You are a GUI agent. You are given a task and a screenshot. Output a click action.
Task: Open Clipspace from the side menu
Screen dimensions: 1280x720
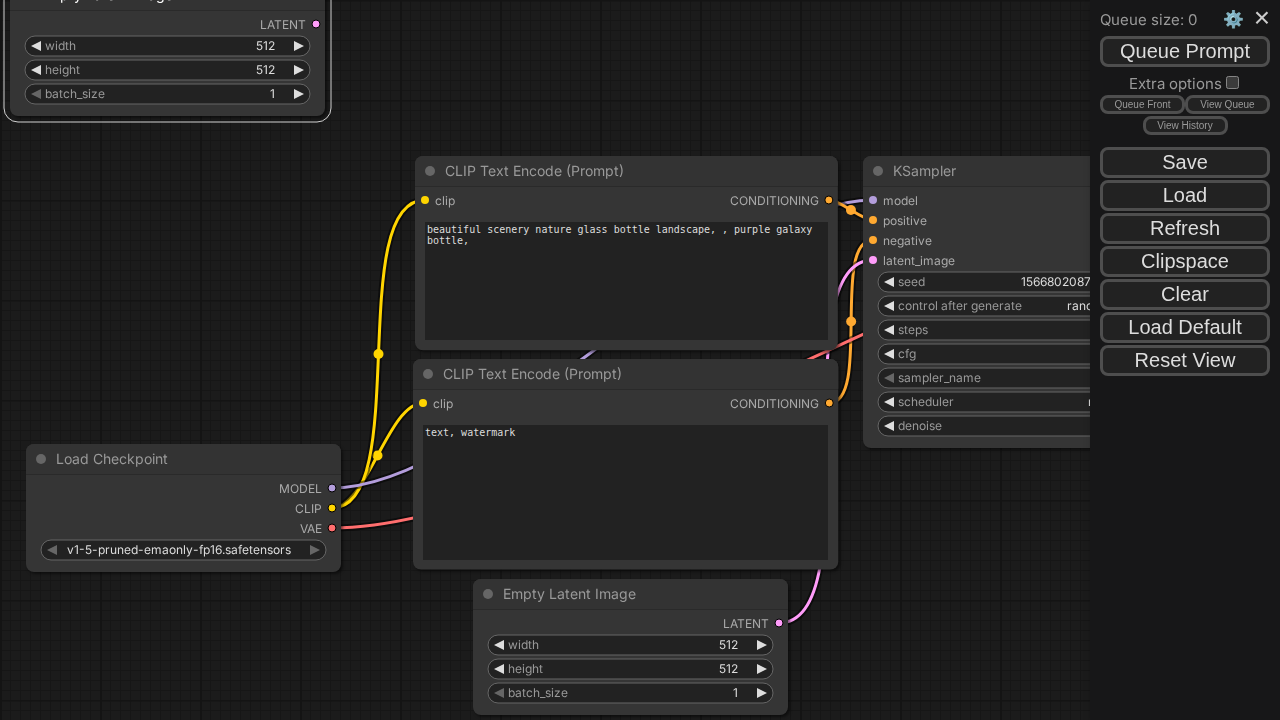click(1184, 261)
